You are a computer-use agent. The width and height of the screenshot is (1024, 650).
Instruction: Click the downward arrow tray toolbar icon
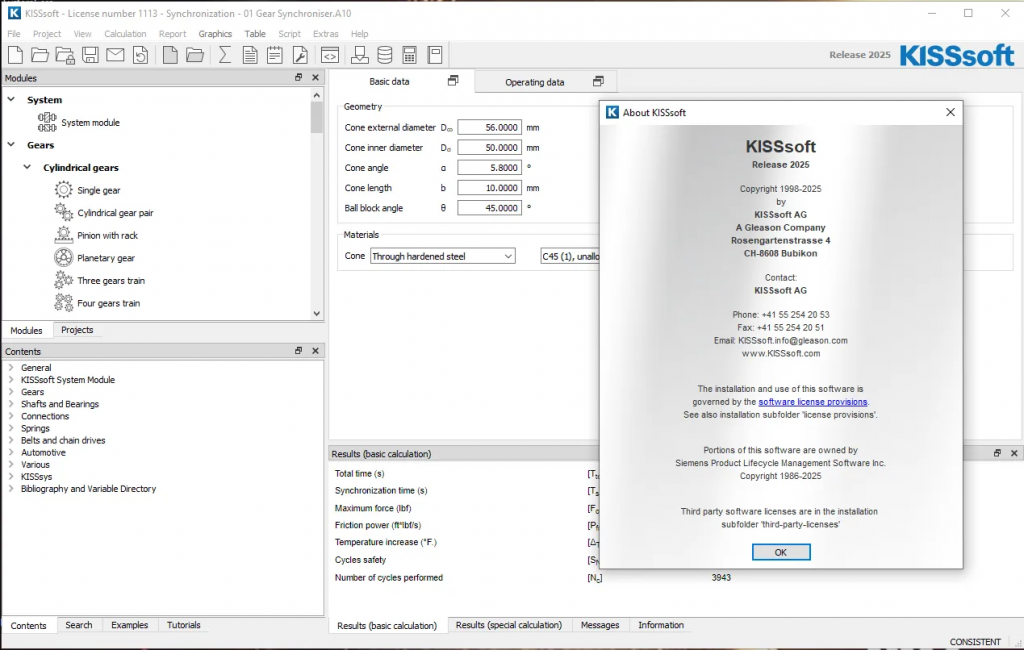[359, 55]
